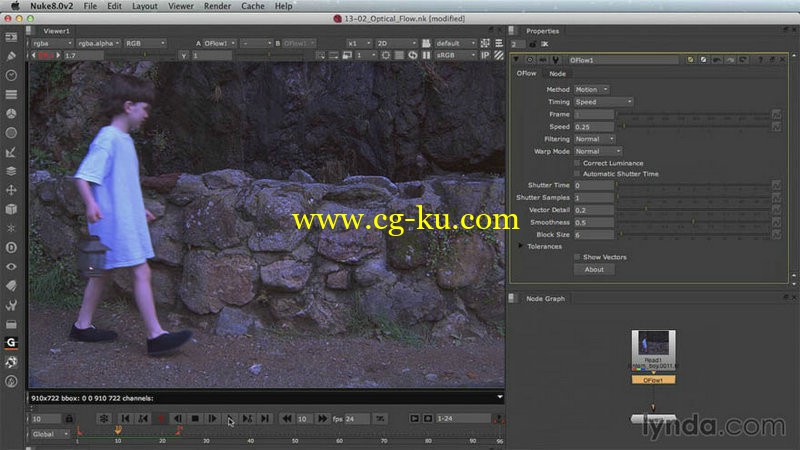
Task: Enable the Correct Luminance checkbox
Action: point(577,163)
